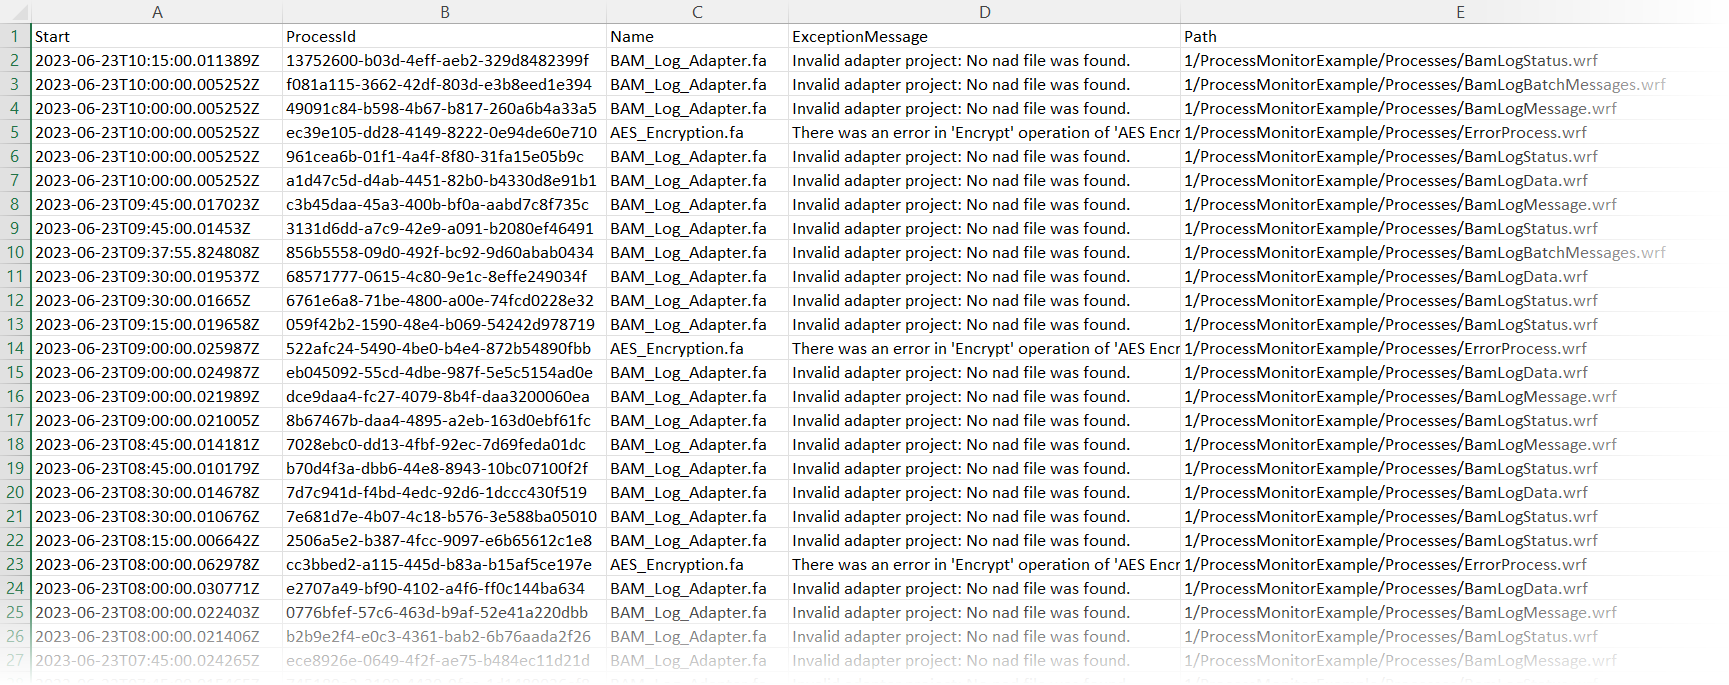1729x685 pixels.
Task: Select row 23 by its header
Action: point(15,565)
